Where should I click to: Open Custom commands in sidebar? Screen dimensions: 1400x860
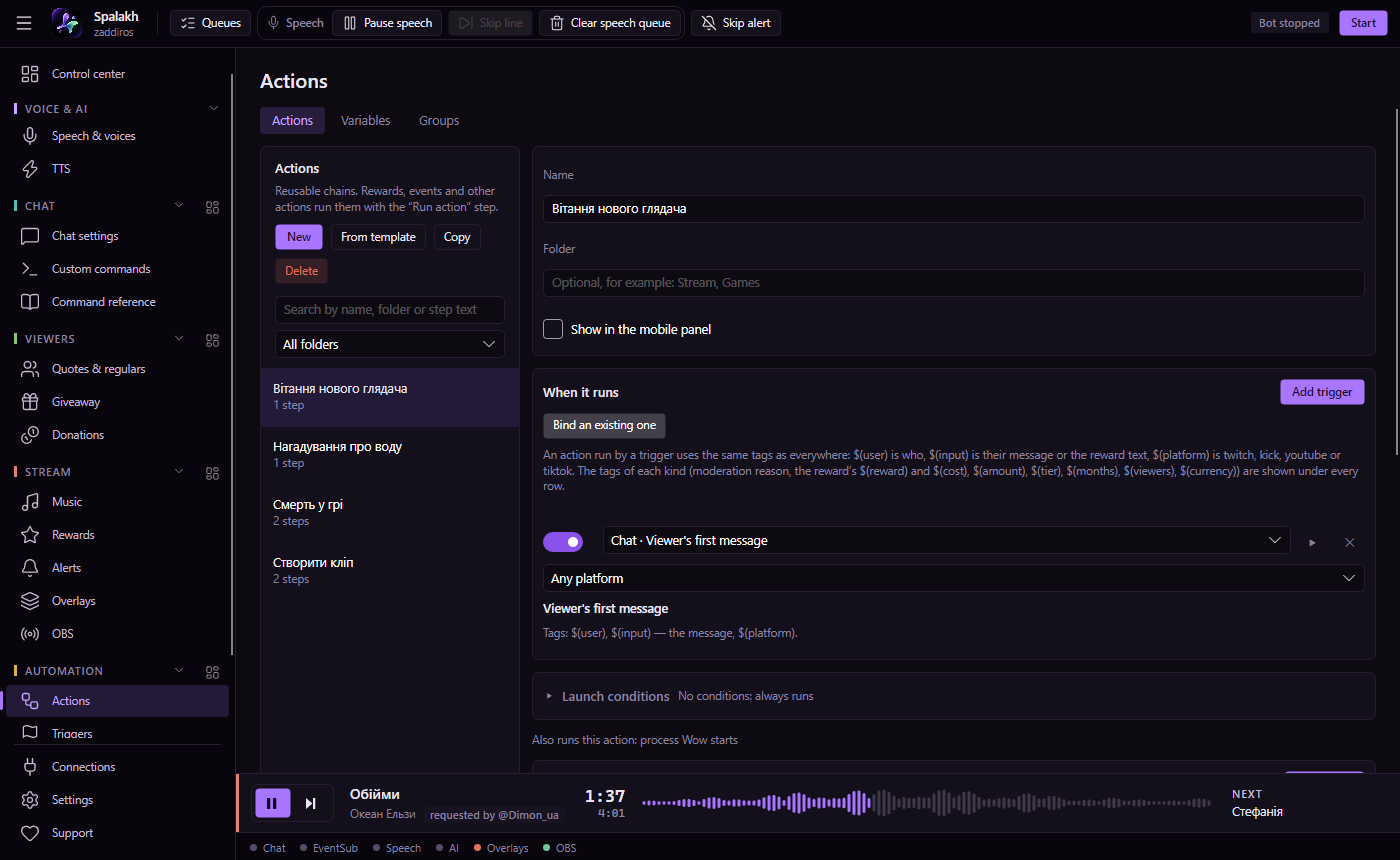point(117,269)
